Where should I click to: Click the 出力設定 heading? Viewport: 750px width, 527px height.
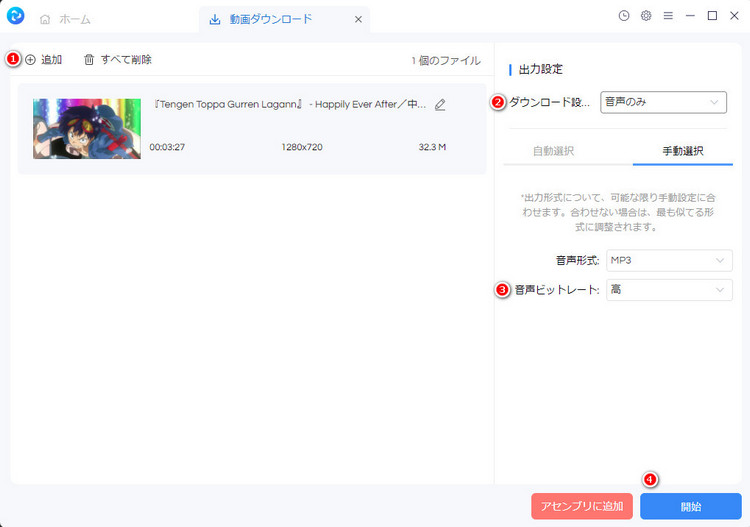pos(540,69)
